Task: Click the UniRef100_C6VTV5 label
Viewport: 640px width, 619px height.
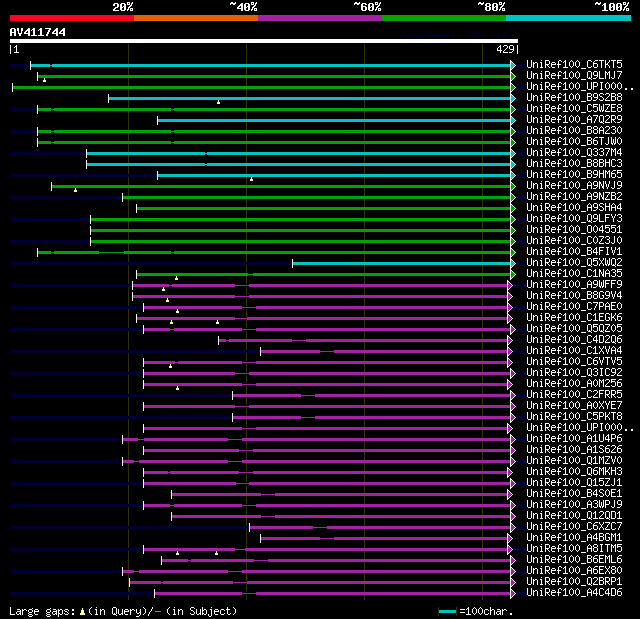Action: click(x=574, y=362)
